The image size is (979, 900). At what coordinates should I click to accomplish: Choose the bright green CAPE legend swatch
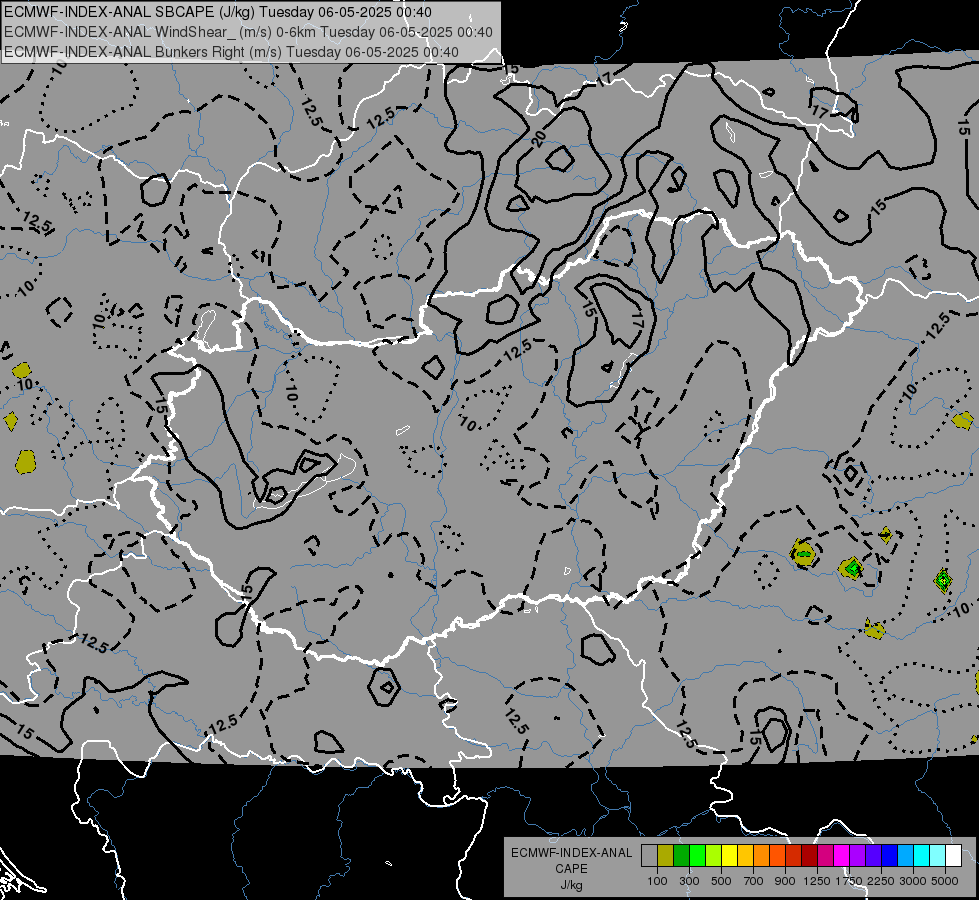coord(697,855)
